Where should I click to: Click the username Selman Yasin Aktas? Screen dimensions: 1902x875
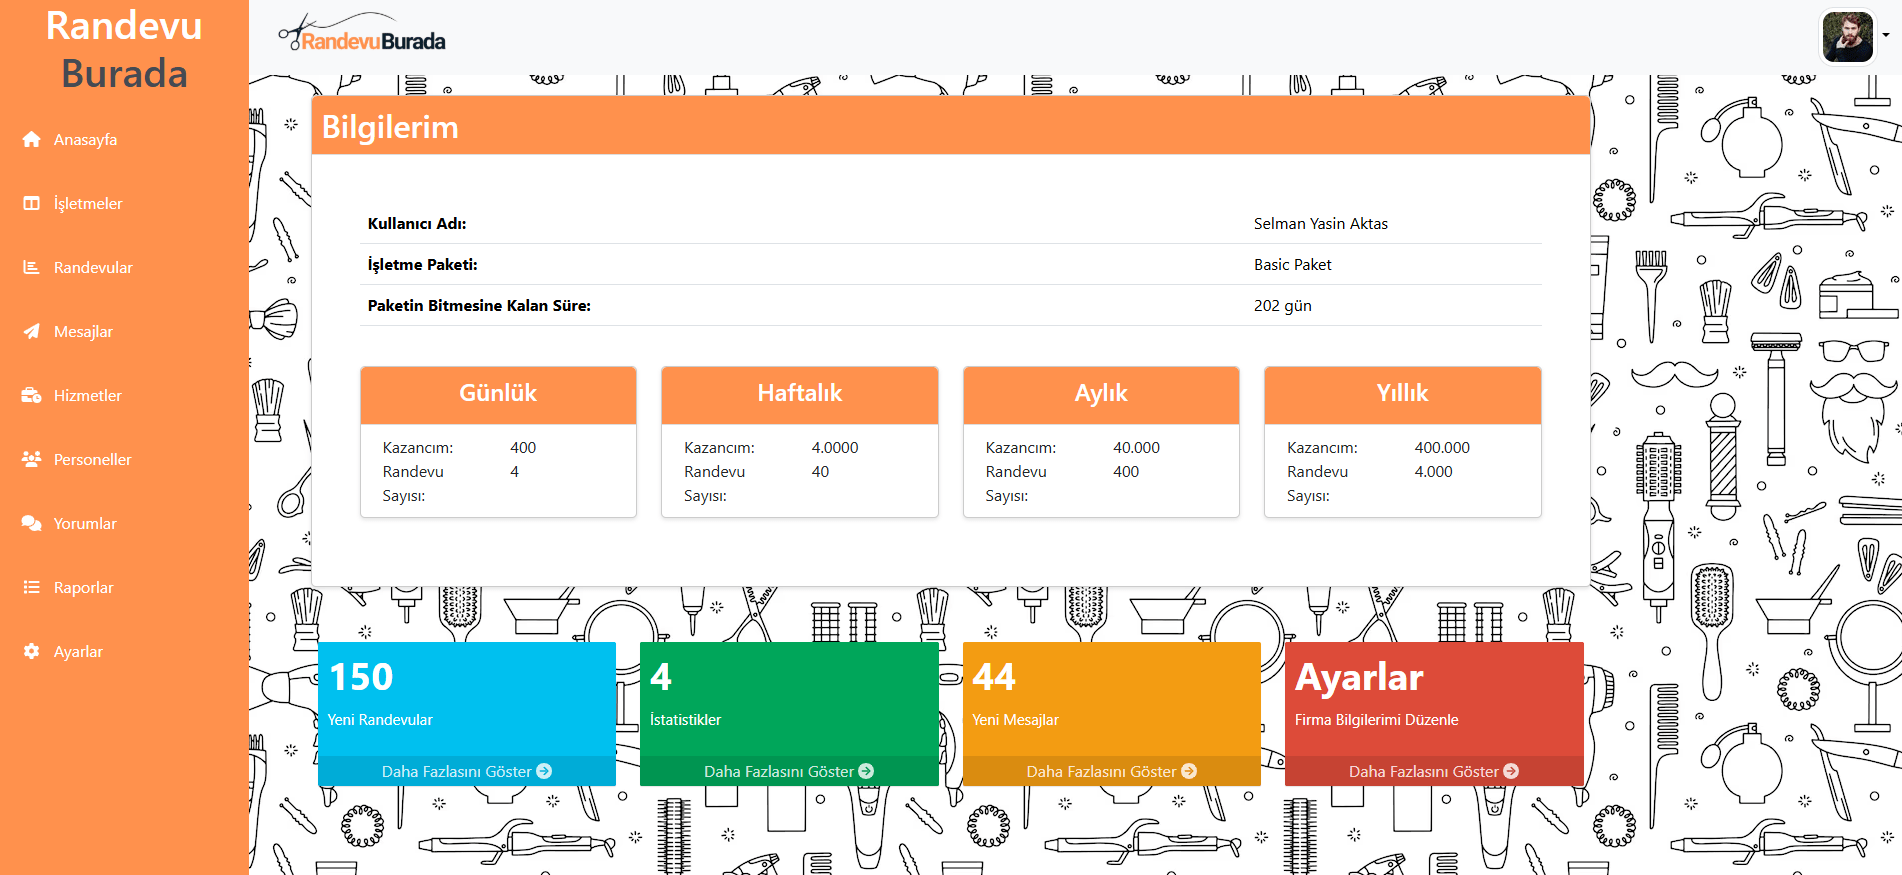coord(1321,224)
